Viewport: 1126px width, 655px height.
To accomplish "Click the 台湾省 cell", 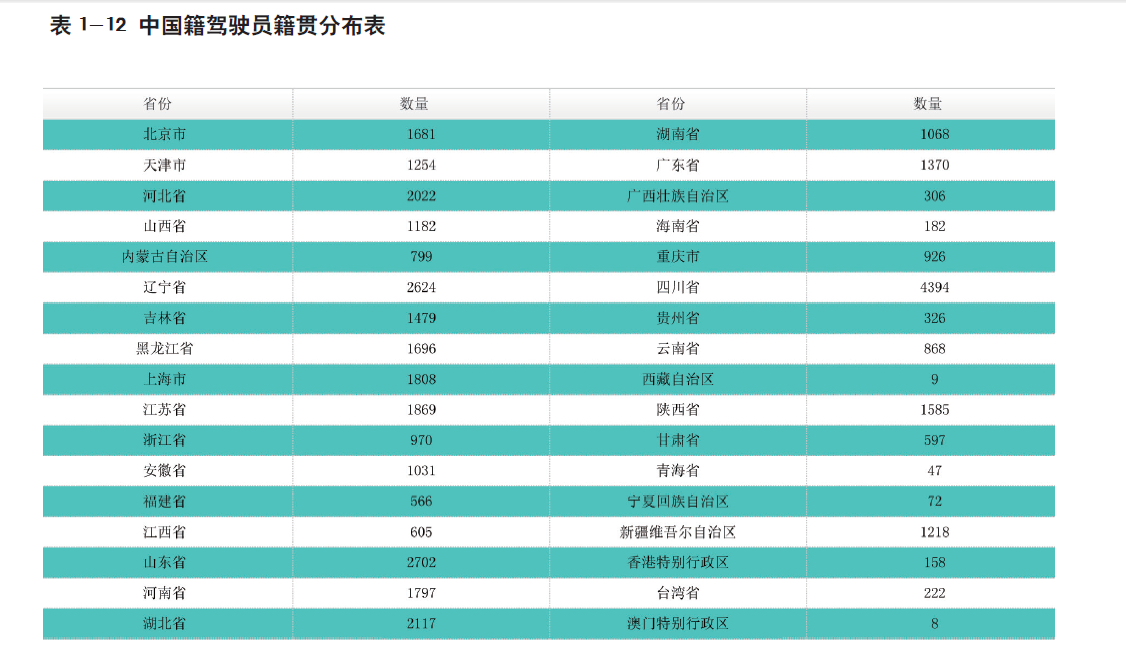I will point(677,593).
